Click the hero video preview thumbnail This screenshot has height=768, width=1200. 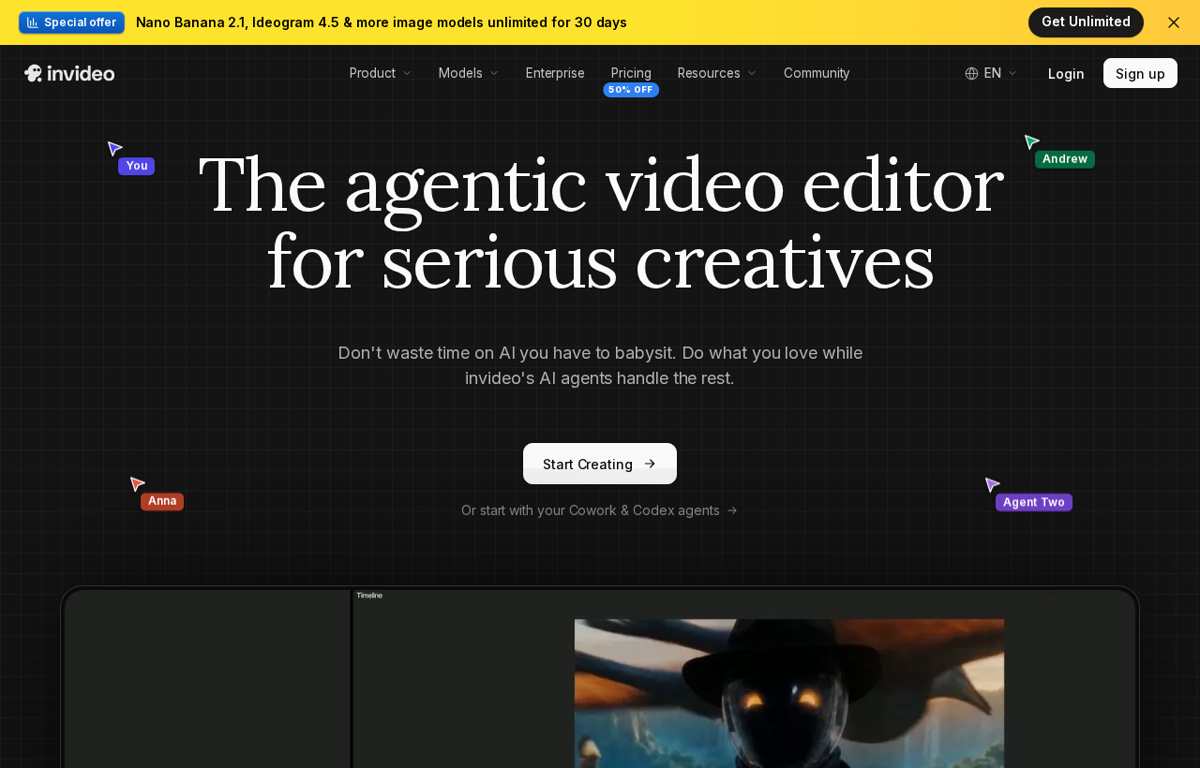click(789, 692)
